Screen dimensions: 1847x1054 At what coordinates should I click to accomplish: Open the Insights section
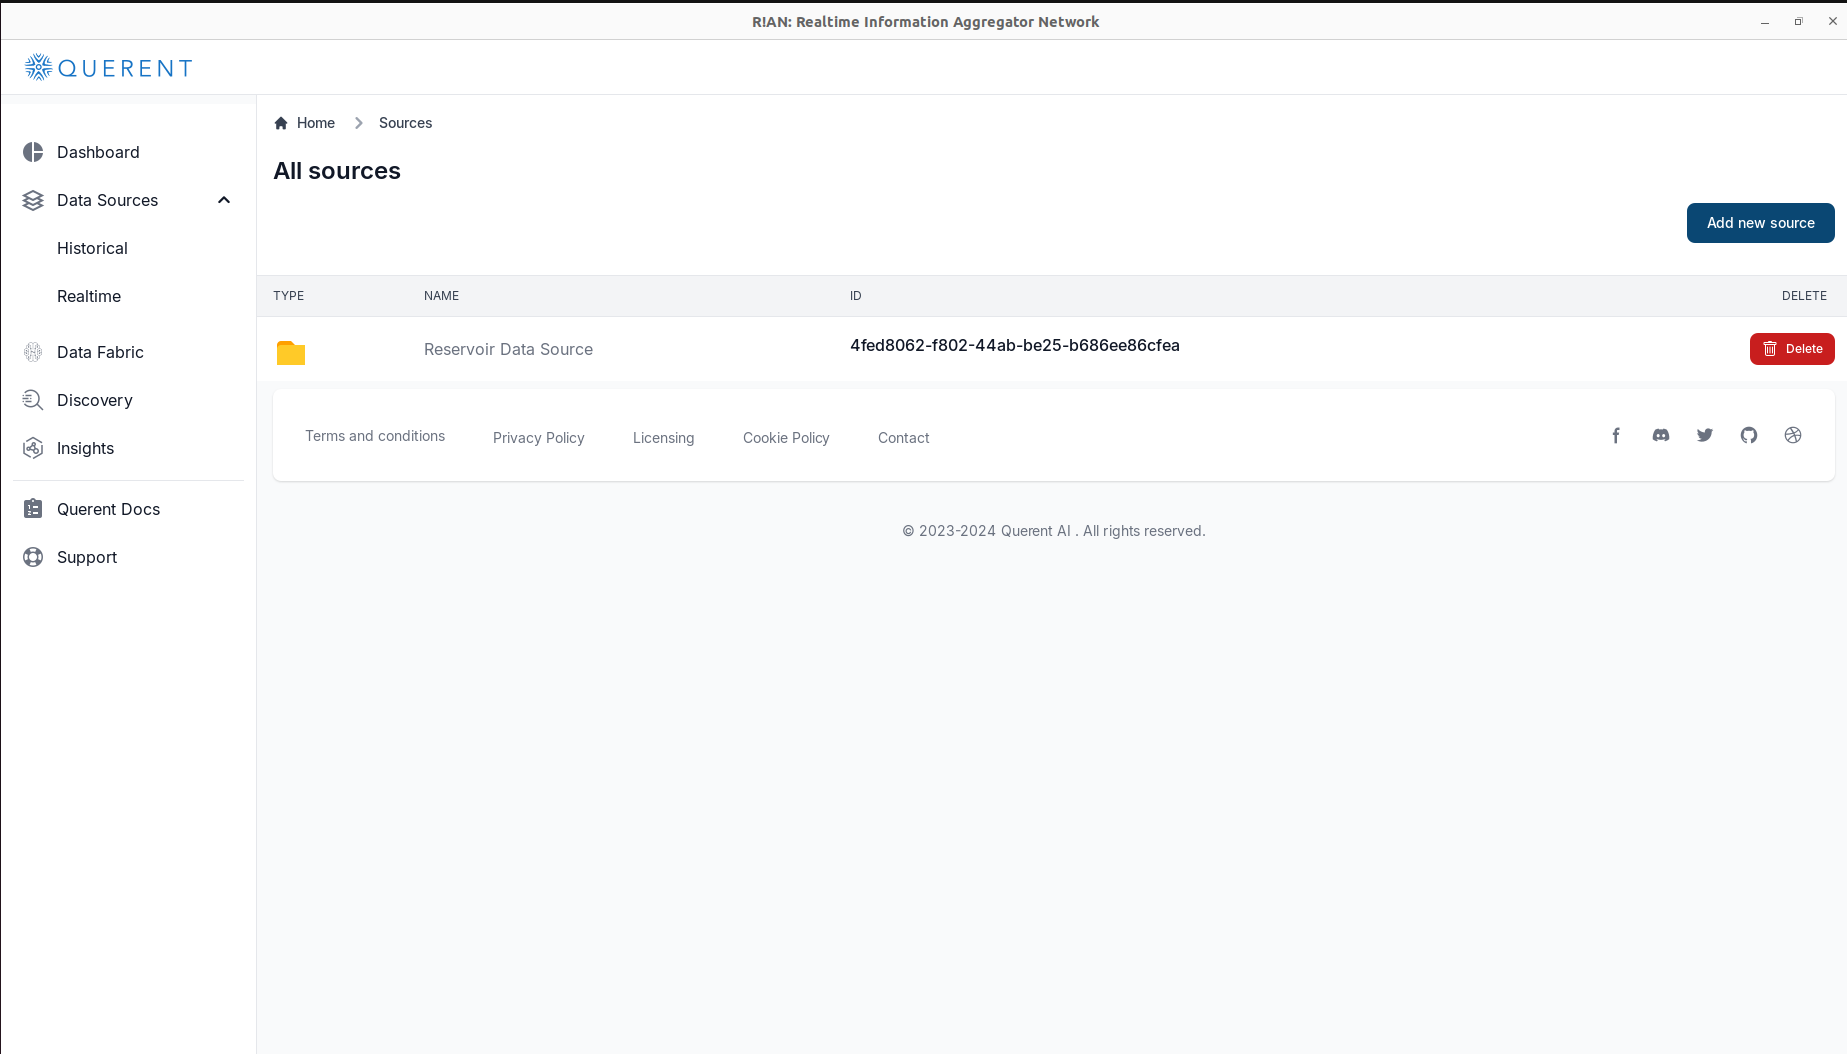tap(85, 448)
